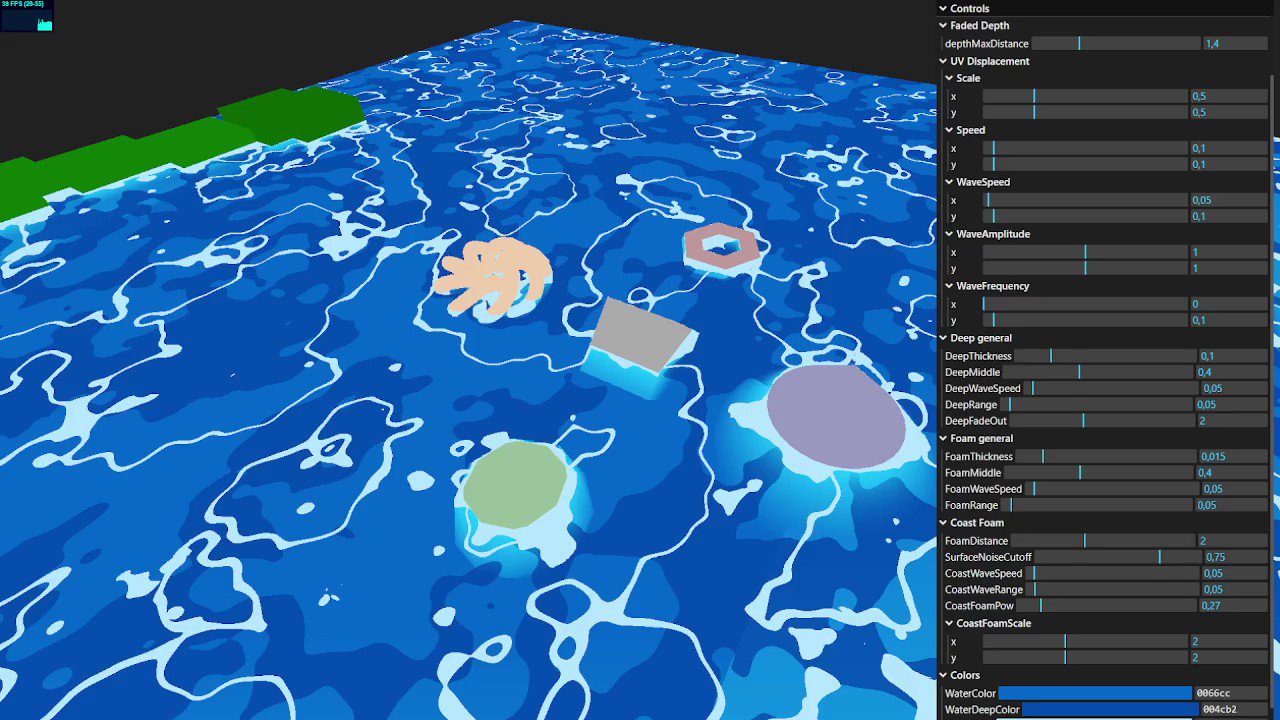Collapse the Controls panel chevron
Screen dimensions: 1280x720
pos(942,8)
